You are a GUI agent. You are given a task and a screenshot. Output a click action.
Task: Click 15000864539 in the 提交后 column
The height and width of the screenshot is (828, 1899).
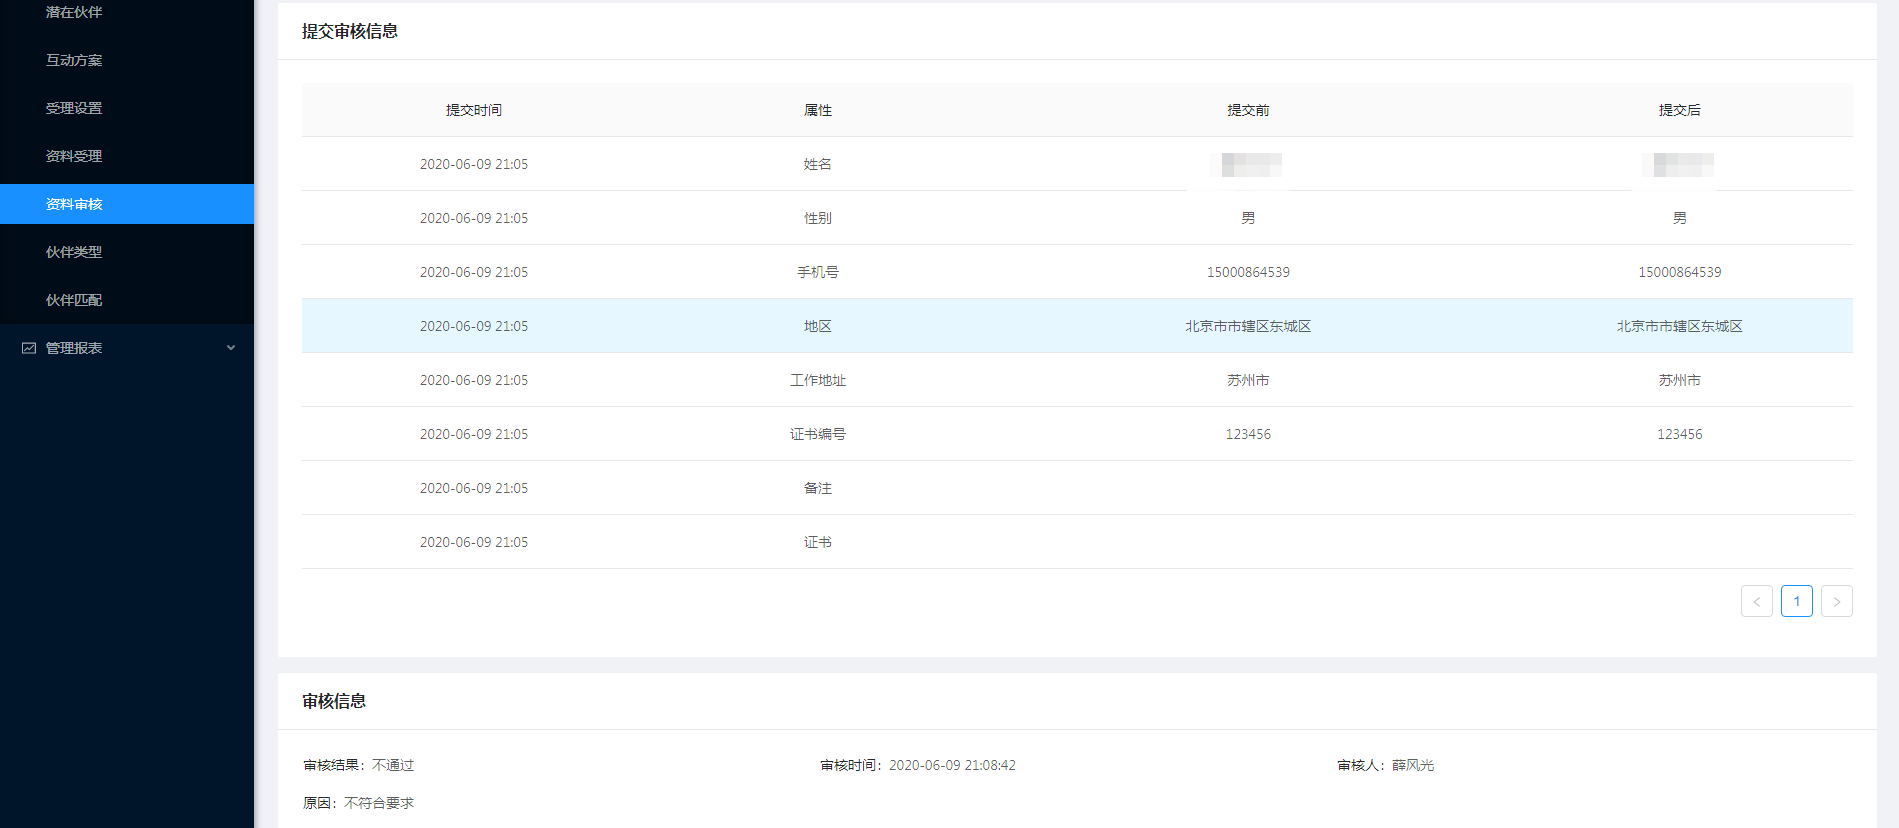(1680, 272)
